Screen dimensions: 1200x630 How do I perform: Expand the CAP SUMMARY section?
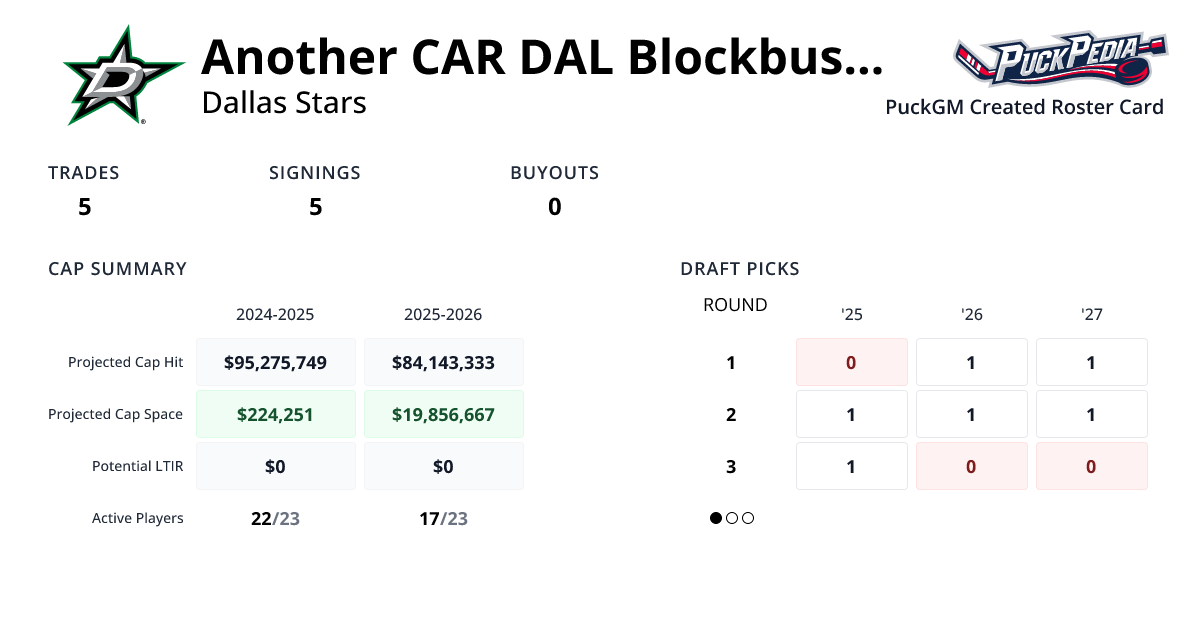click(x=117, y=268)
